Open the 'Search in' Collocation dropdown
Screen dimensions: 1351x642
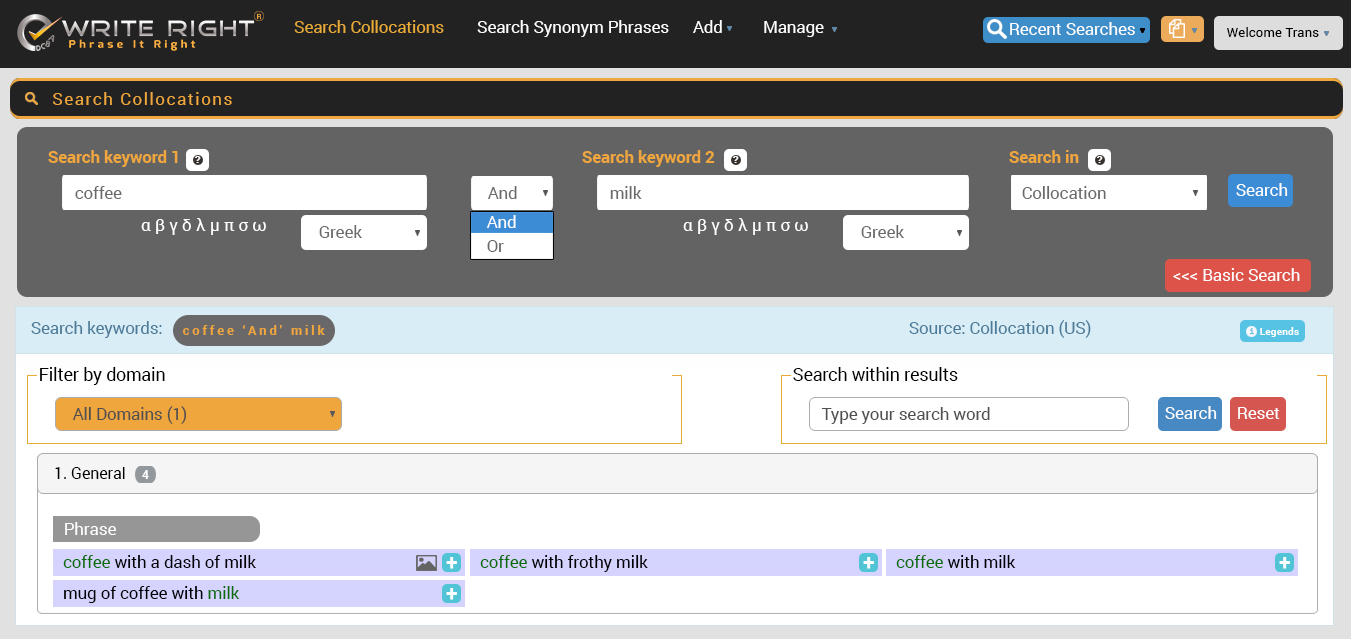point(1108,193)
